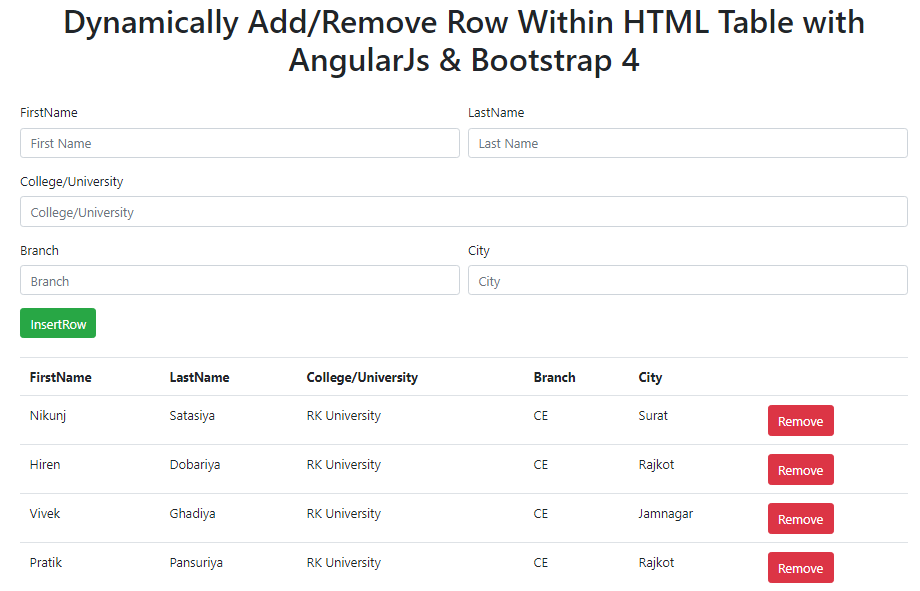Select the City column header
The width and height of the screenshot is (920, 591).
(x=650, y=377)
